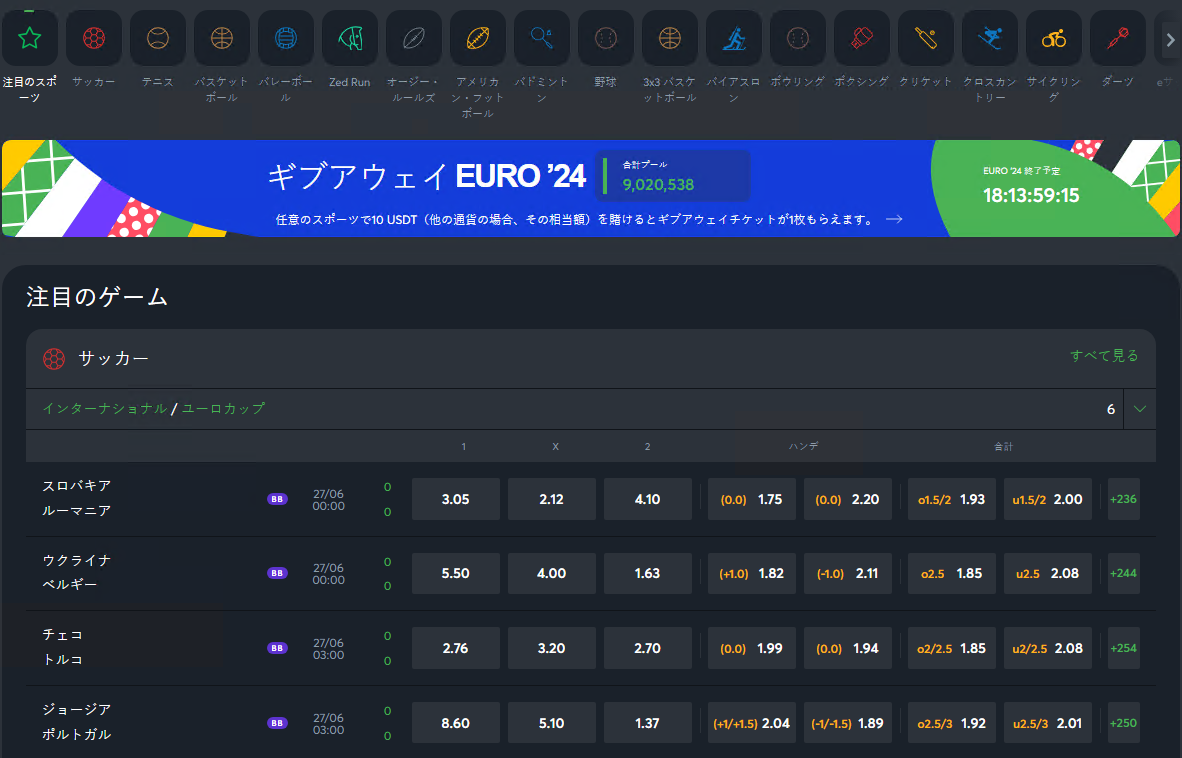
Task: Expand +250 more markets for Georgia-Portugal
Action: (1123, 723)
